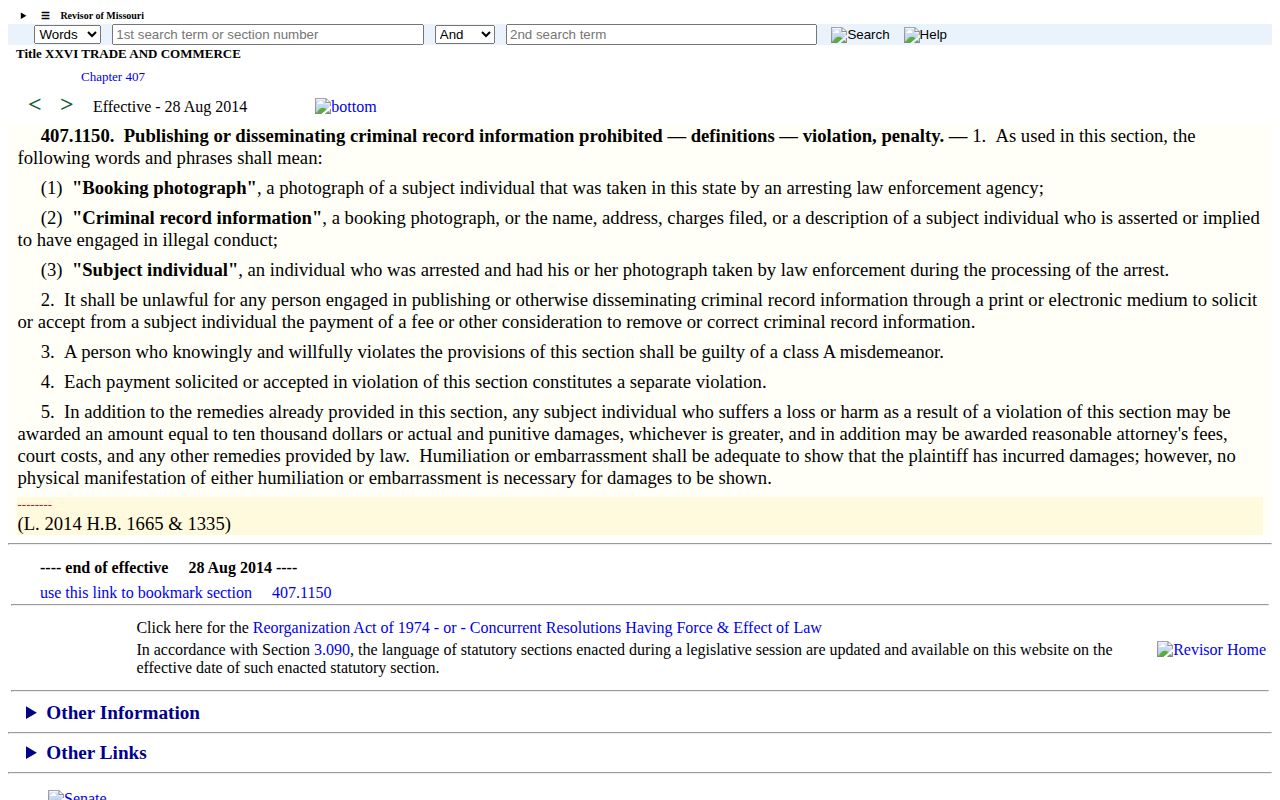This screenshot has width=1280, height=800.
Task: Click the '"Criminal record information"' definition term
Action: (x=197, y=218)
